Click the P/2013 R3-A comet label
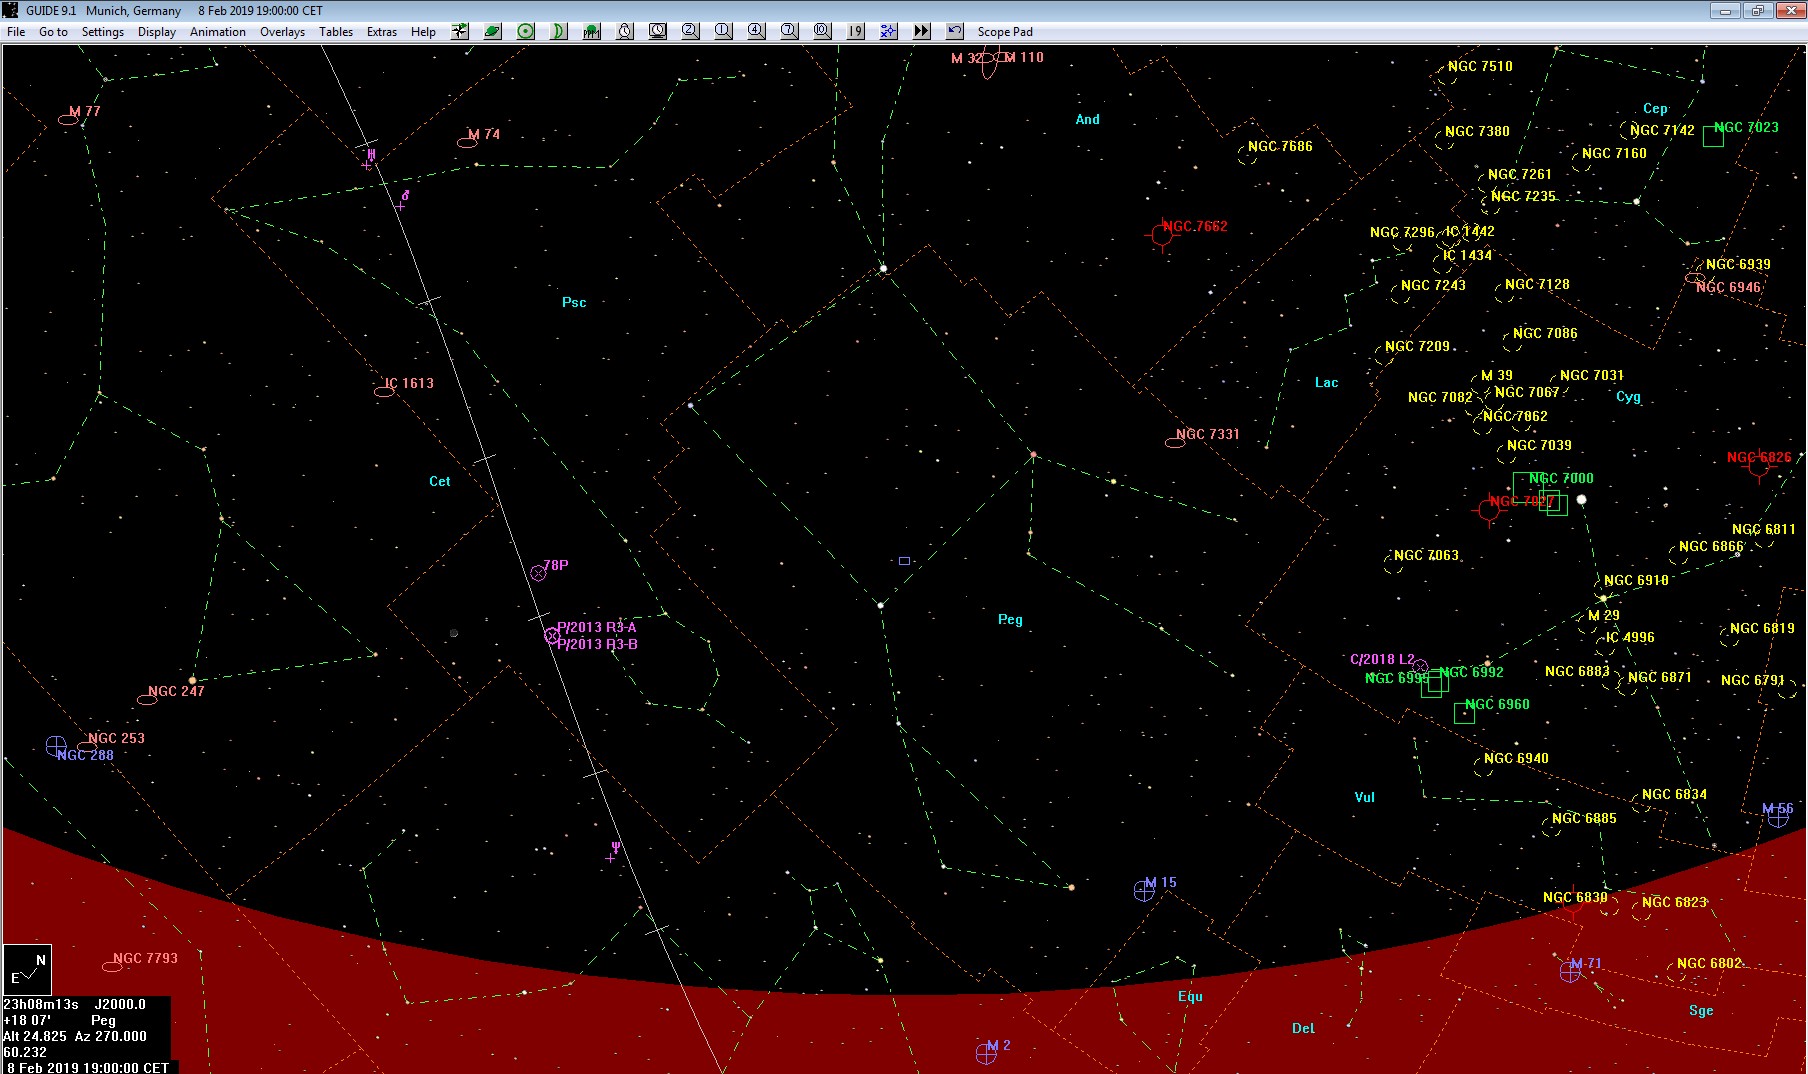This screenshot has height=1074, width=1808. pyautogui.click(x=597, y=627)
